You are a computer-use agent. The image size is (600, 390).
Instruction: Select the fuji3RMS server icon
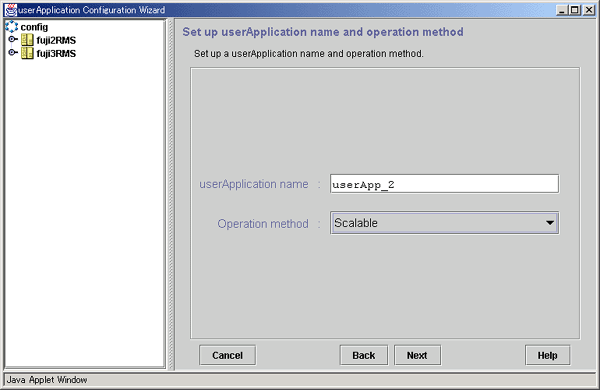tap(27, 53)
